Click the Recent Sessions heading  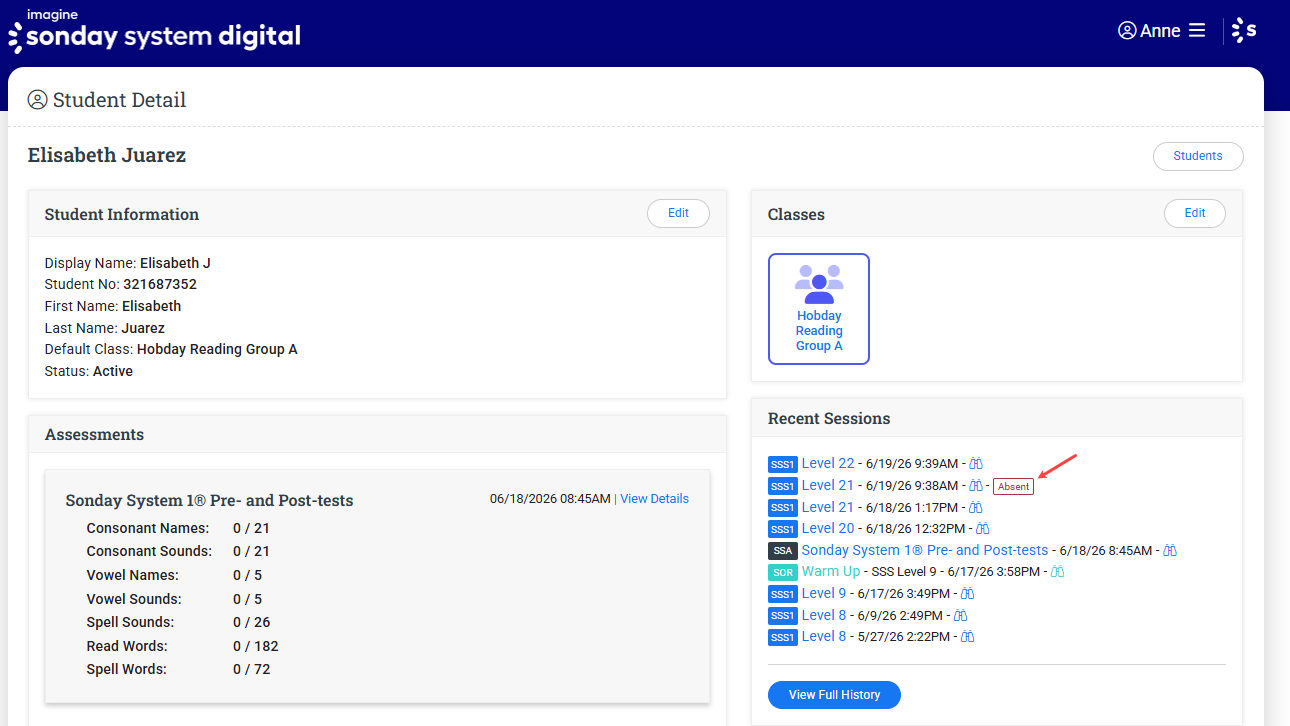pos(829,418)
